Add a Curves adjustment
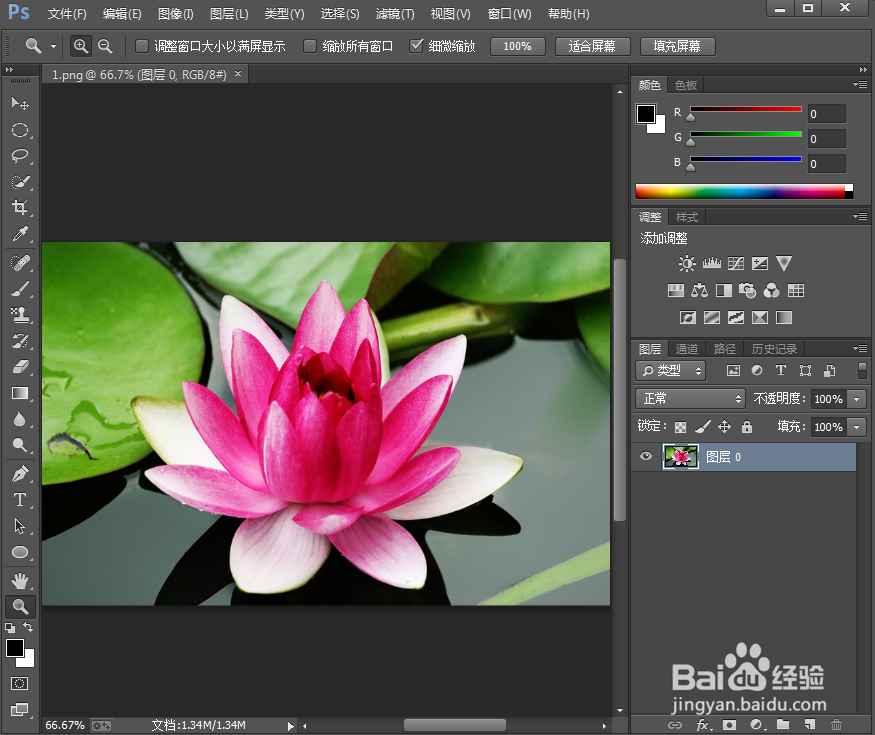 click(x=735, y=263)
